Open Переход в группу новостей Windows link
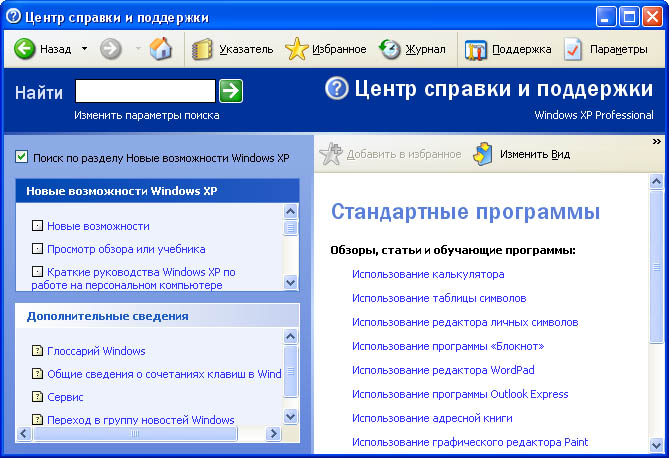 [x=141, y=420]
